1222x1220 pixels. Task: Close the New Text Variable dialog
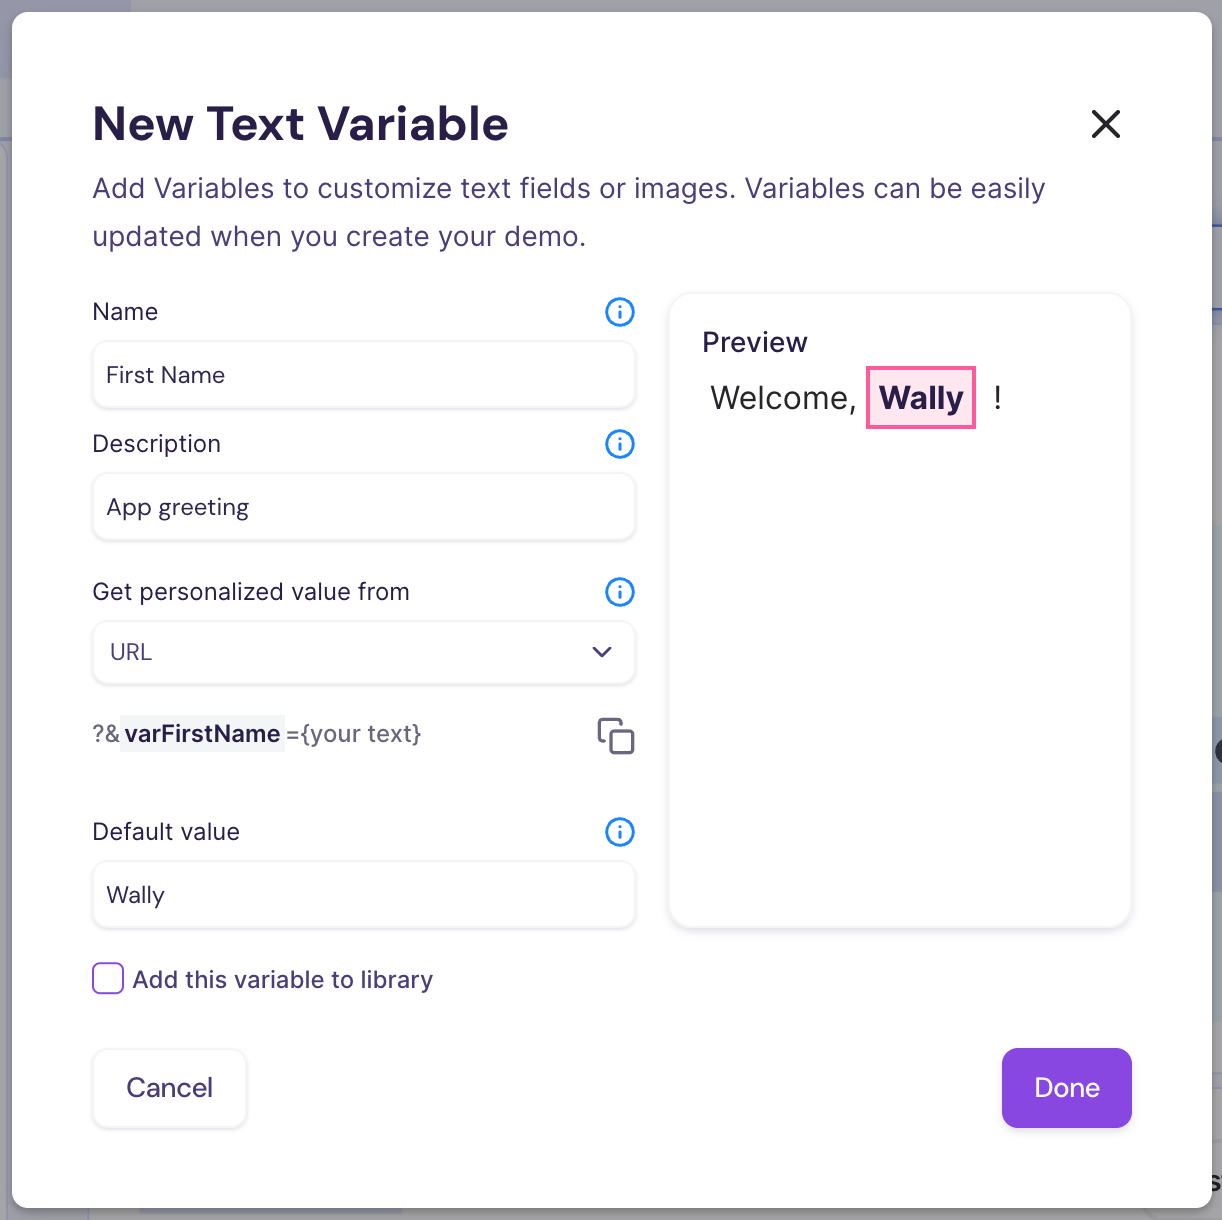(1106, 124)
